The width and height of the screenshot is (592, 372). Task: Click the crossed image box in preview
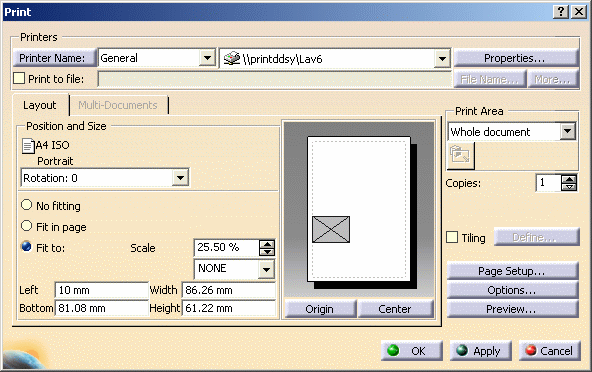point(331,229)
